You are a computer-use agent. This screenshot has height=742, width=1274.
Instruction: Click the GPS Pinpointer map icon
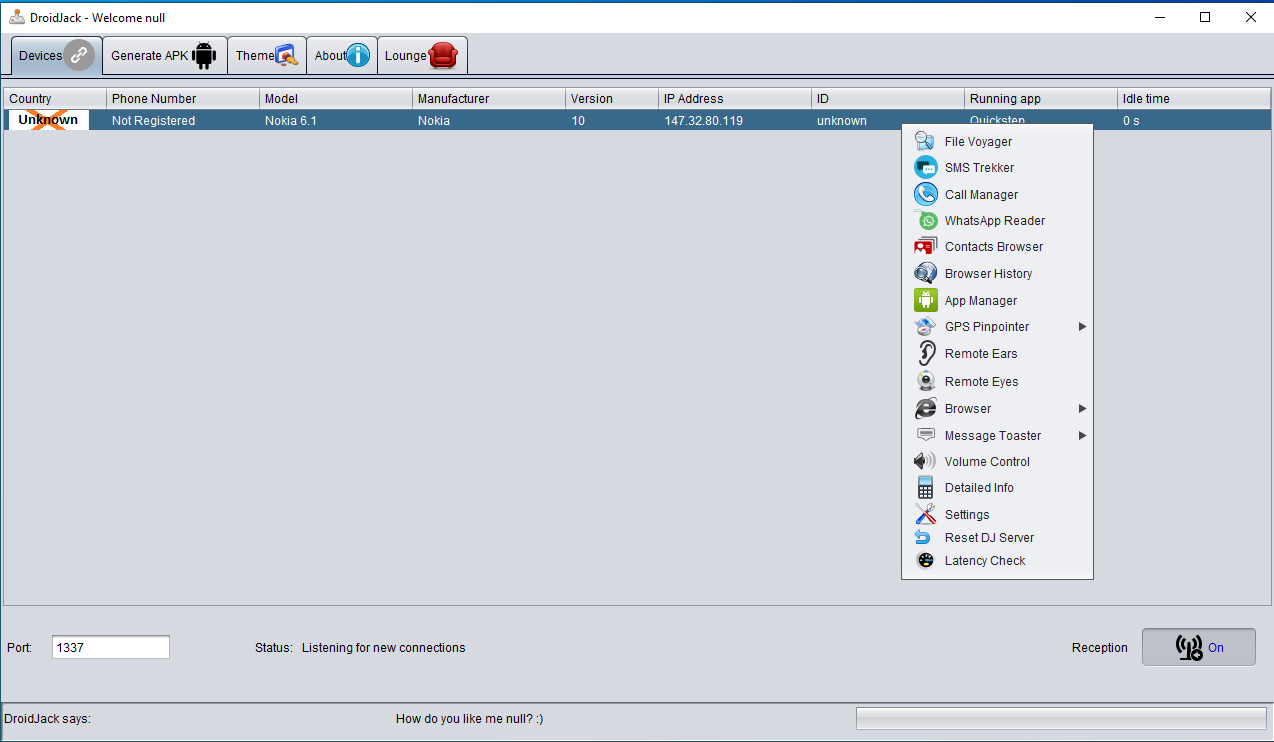925,327
